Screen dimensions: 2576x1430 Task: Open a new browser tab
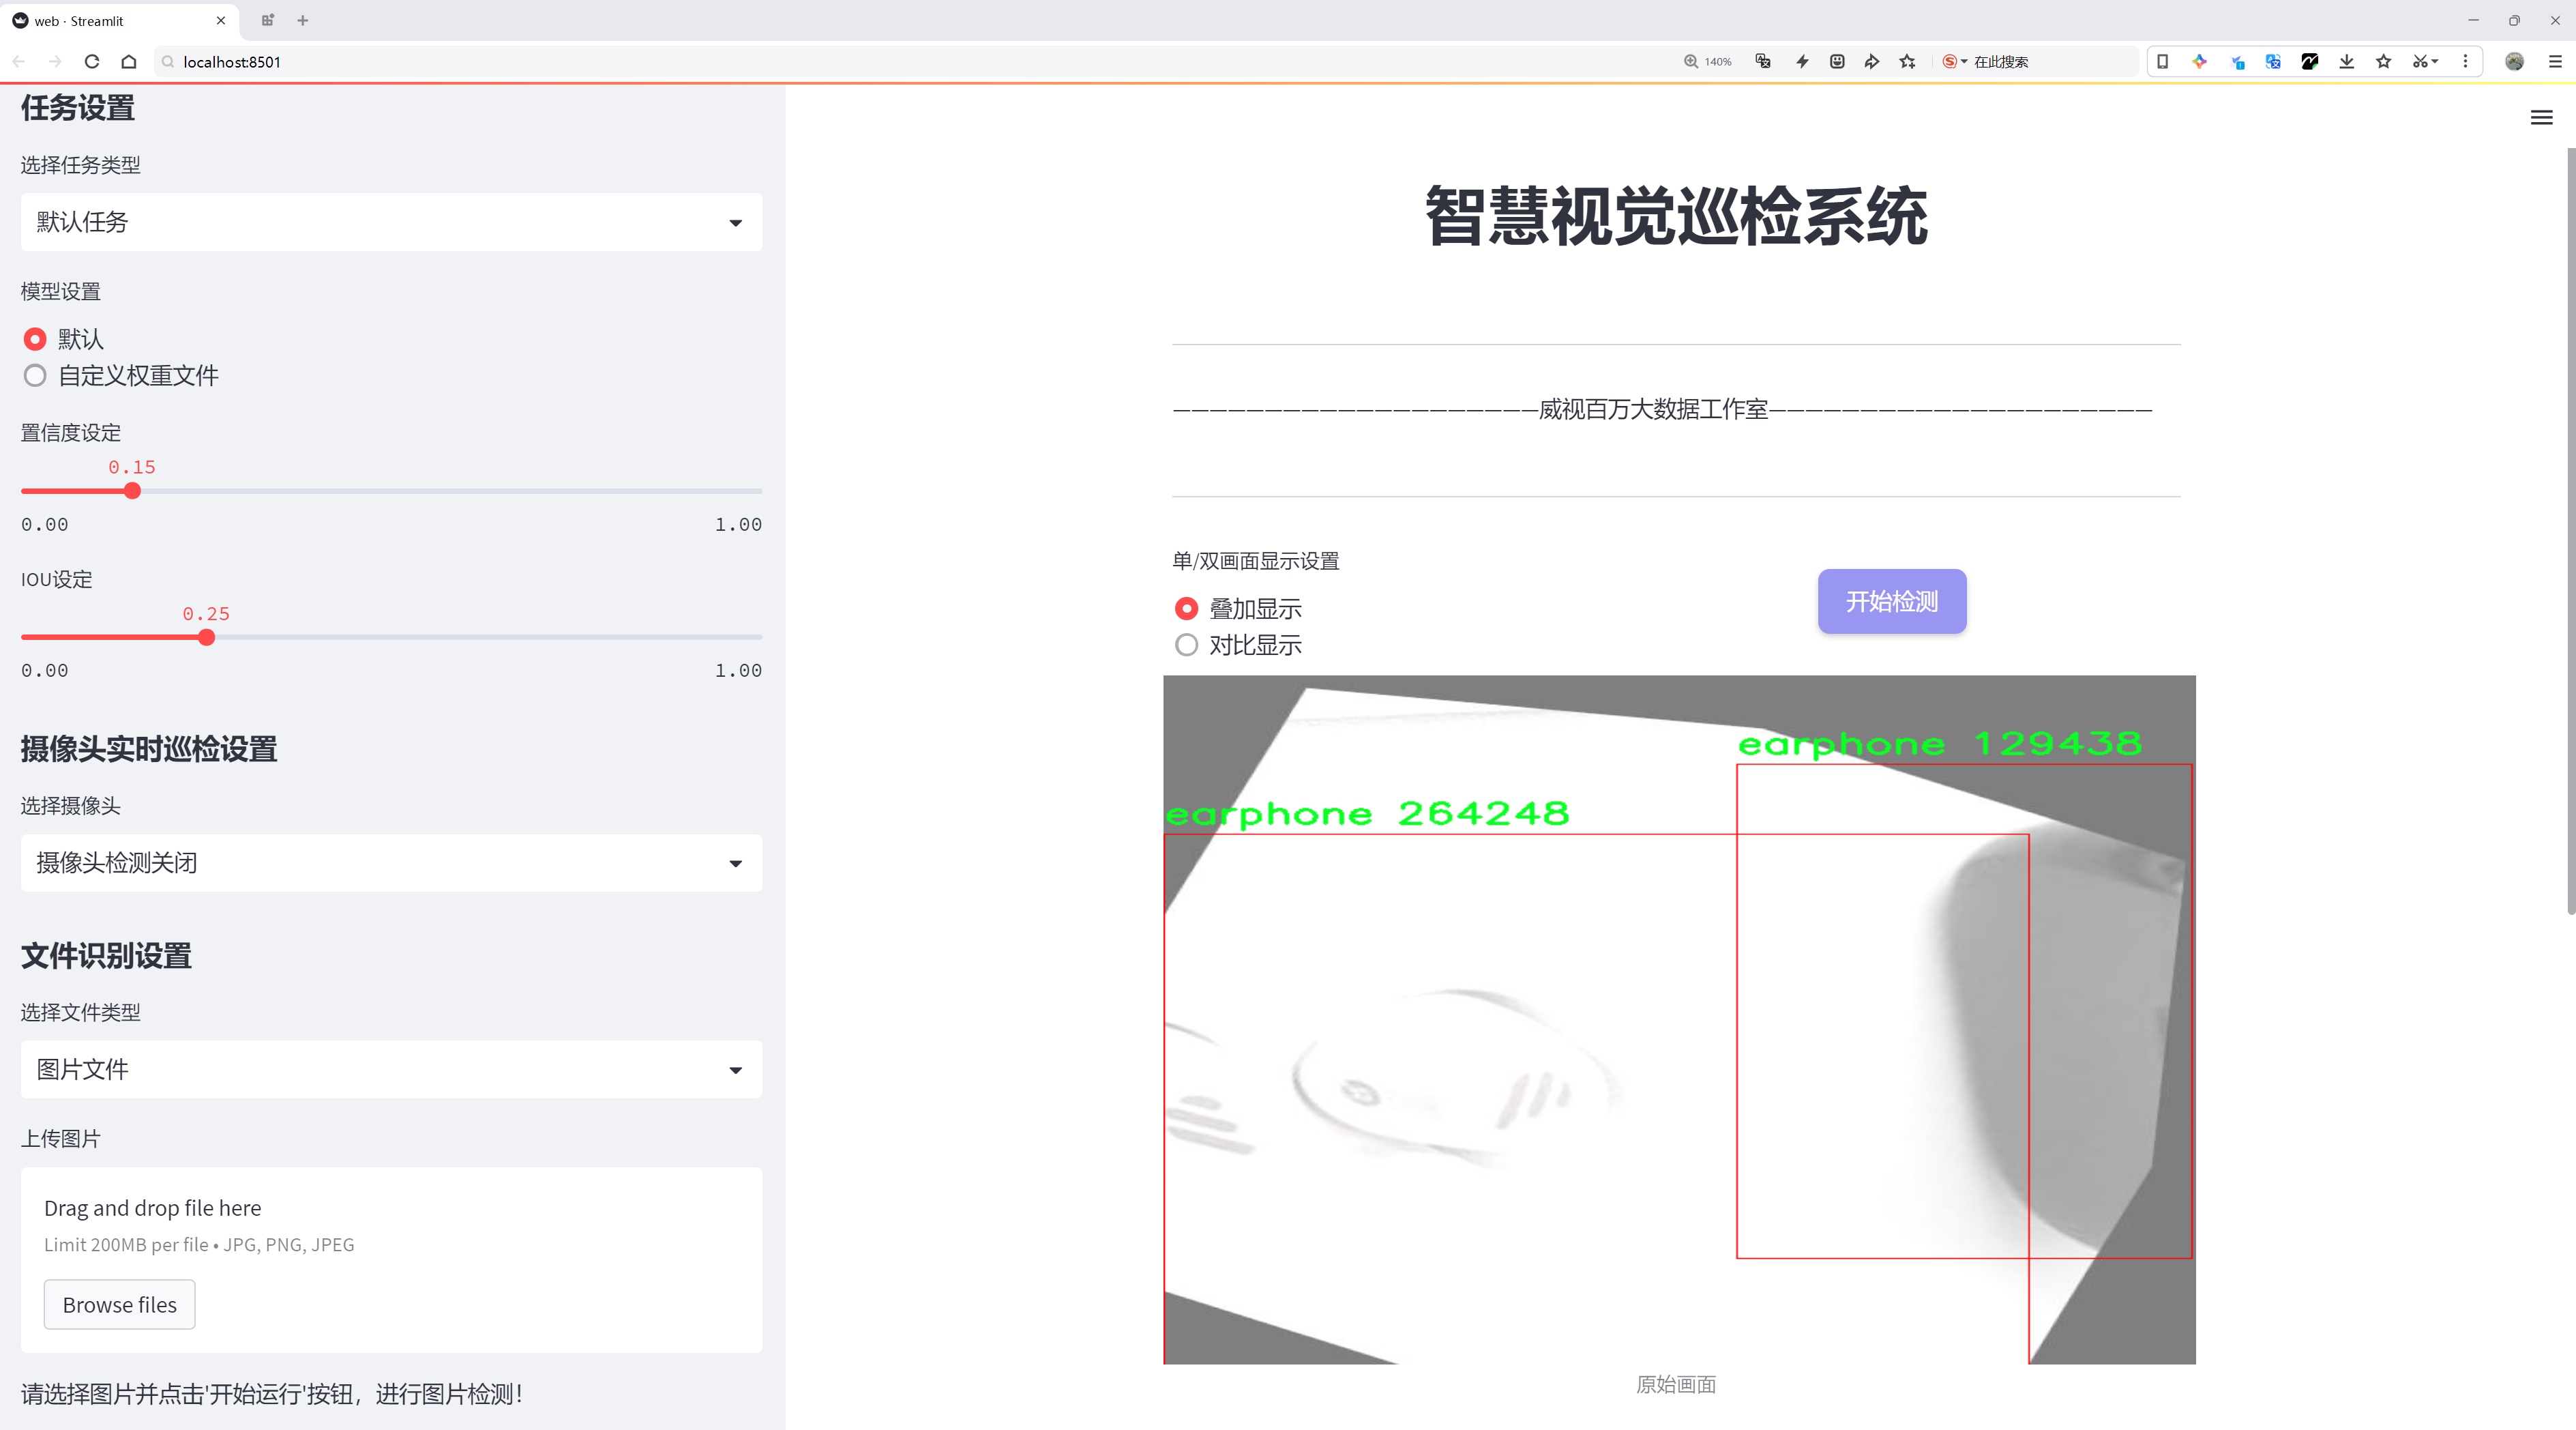point(303,20)
